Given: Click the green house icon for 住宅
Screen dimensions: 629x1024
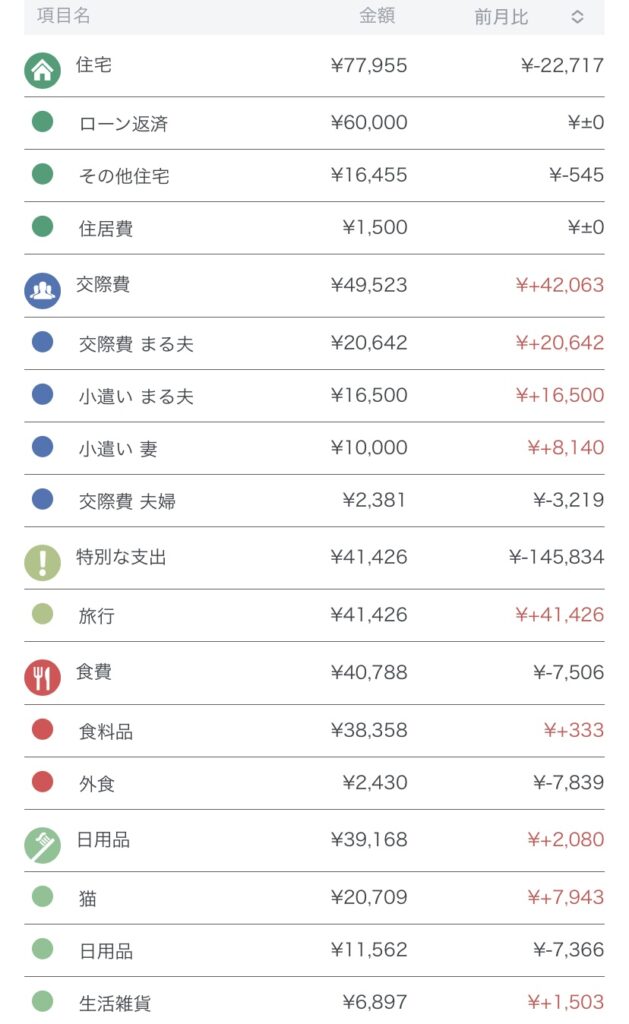Looking at the screenshot, I should tap(42, 69).
